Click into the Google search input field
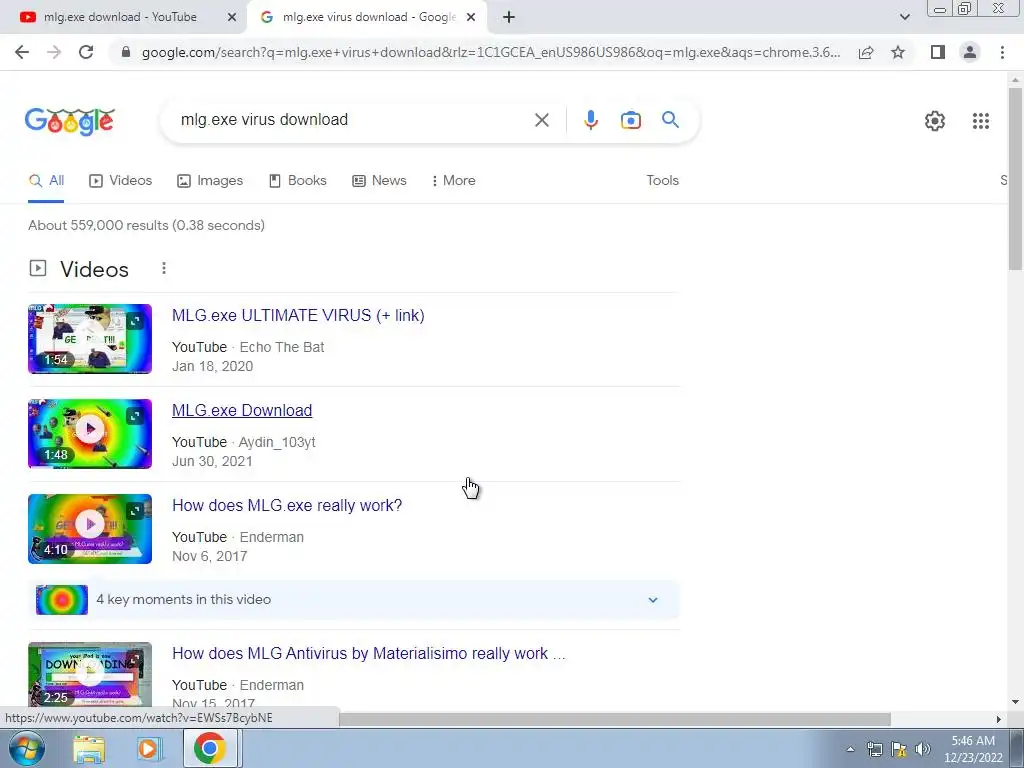The height and width of the screenshot is (768, 1024). [x=353, y=120]
